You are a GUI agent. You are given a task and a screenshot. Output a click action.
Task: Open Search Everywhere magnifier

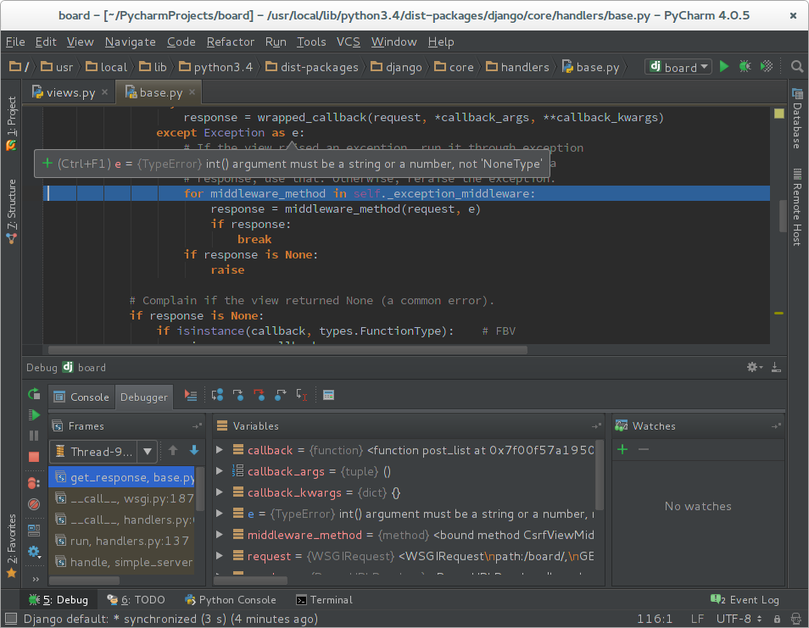pyautogui.click(x=797, y=67)
